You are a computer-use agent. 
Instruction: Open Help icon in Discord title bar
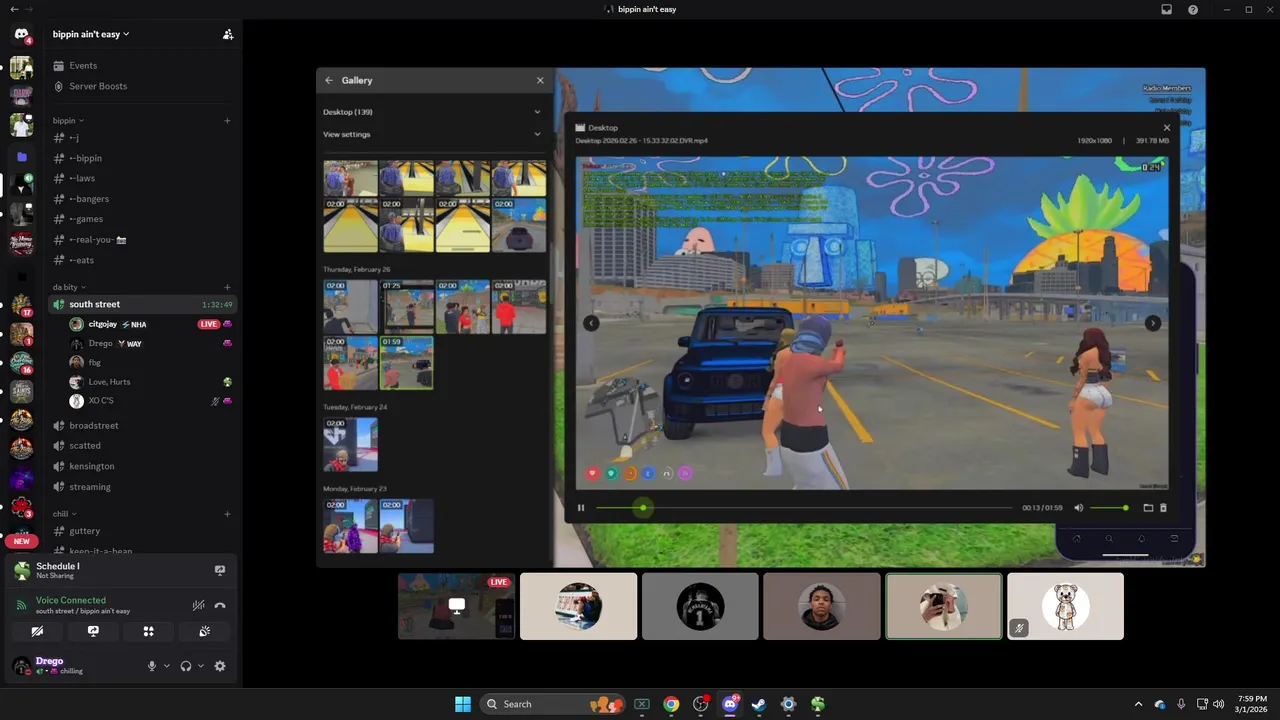click(x=1193, y=9)
